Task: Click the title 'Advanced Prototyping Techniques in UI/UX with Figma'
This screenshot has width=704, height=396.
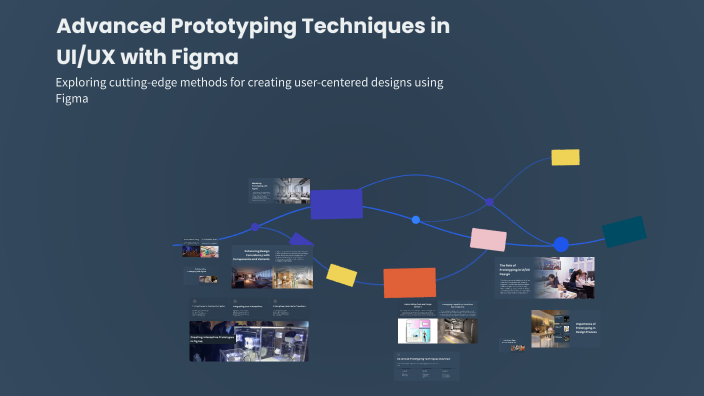Action: [x=253, y=41]
